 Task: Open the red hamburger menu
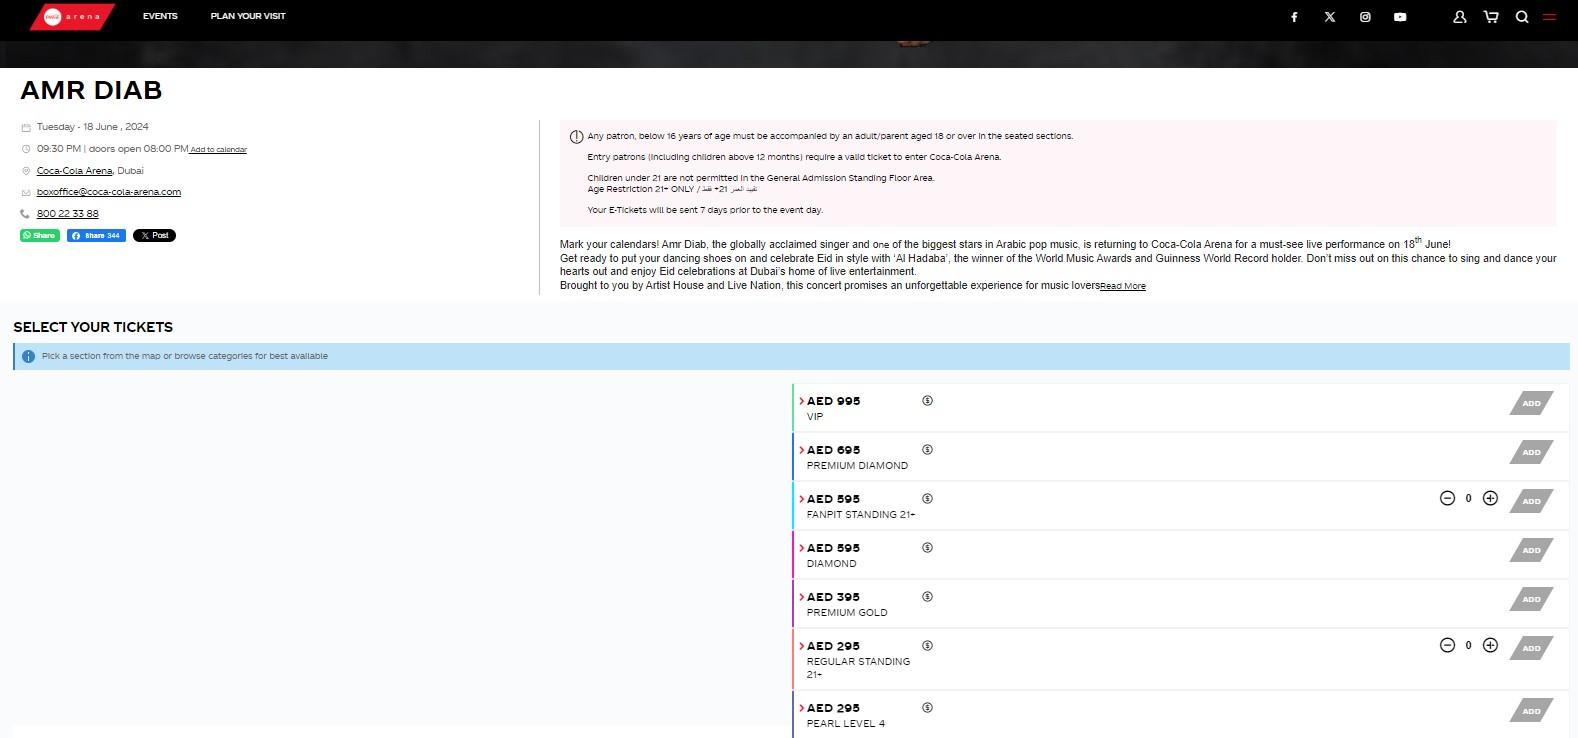point(1549,17)
